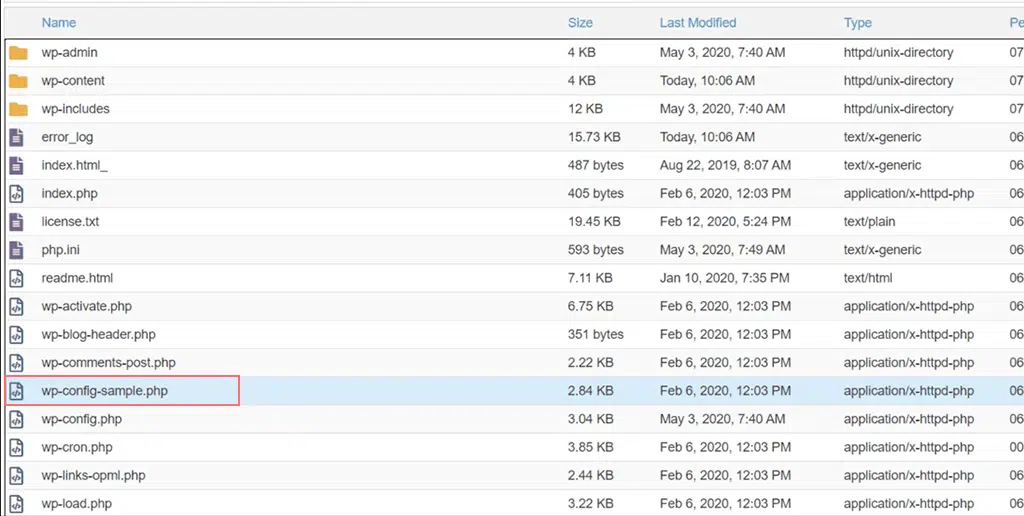
Task: Click the 6.75 KB size of wp-activate.php
Action: pyautogui.click(x=590, y=306)
